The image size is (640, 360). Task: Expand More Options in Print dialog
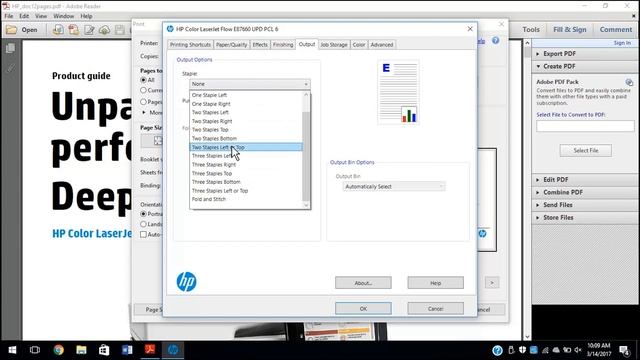pos(144,112)
